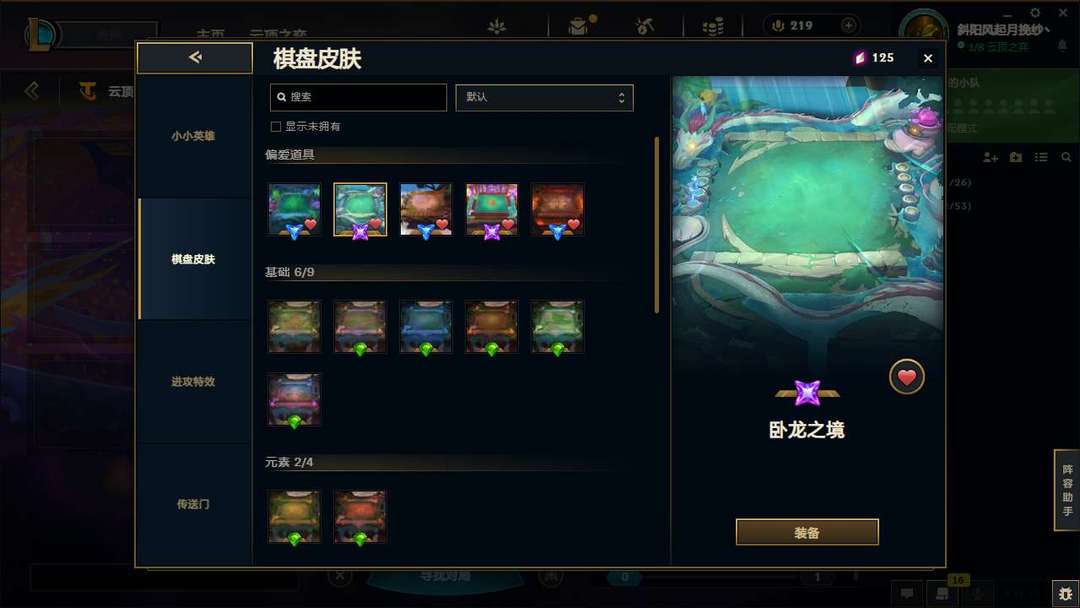The width and height of the screenshot is (1080, 608).
Task: Select the purple arena in 基础 section
Action: coord(294,400)
